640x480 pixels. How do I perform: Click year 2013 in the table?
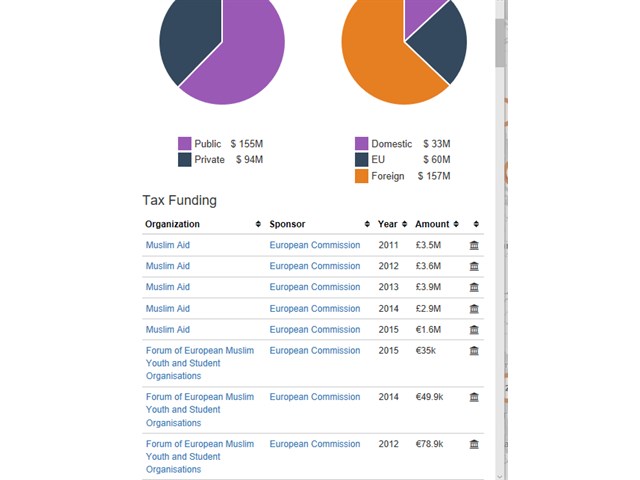click(x=388, y=287)
